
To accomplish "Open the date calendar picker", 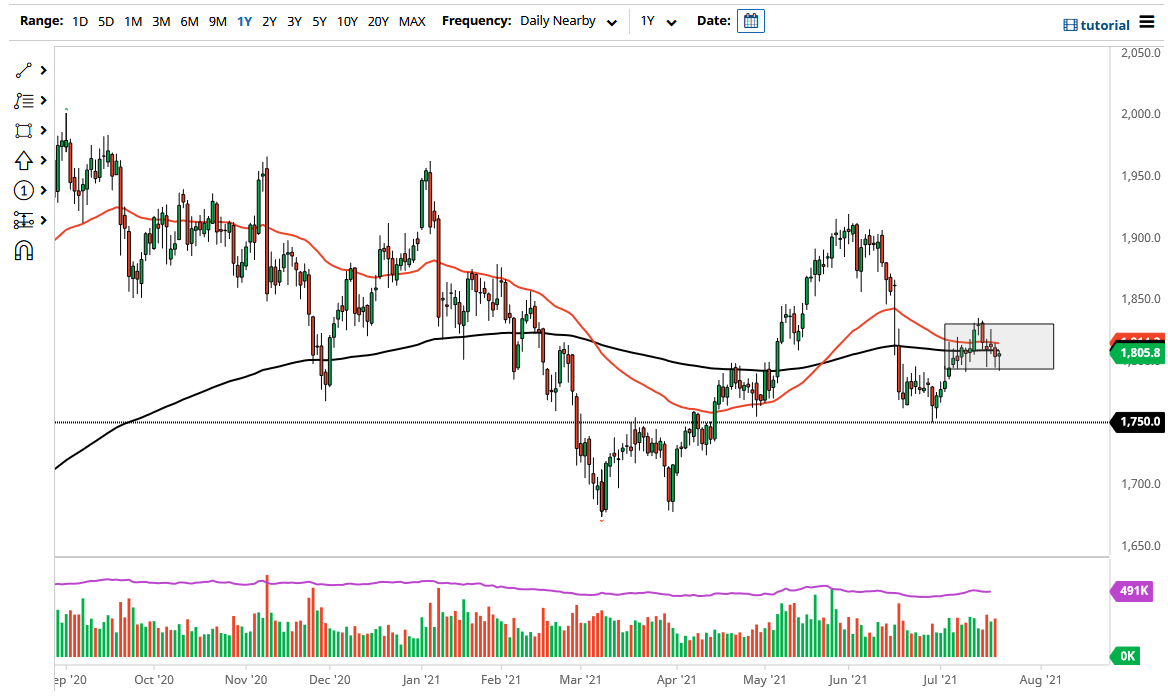I will pos(751,21).
